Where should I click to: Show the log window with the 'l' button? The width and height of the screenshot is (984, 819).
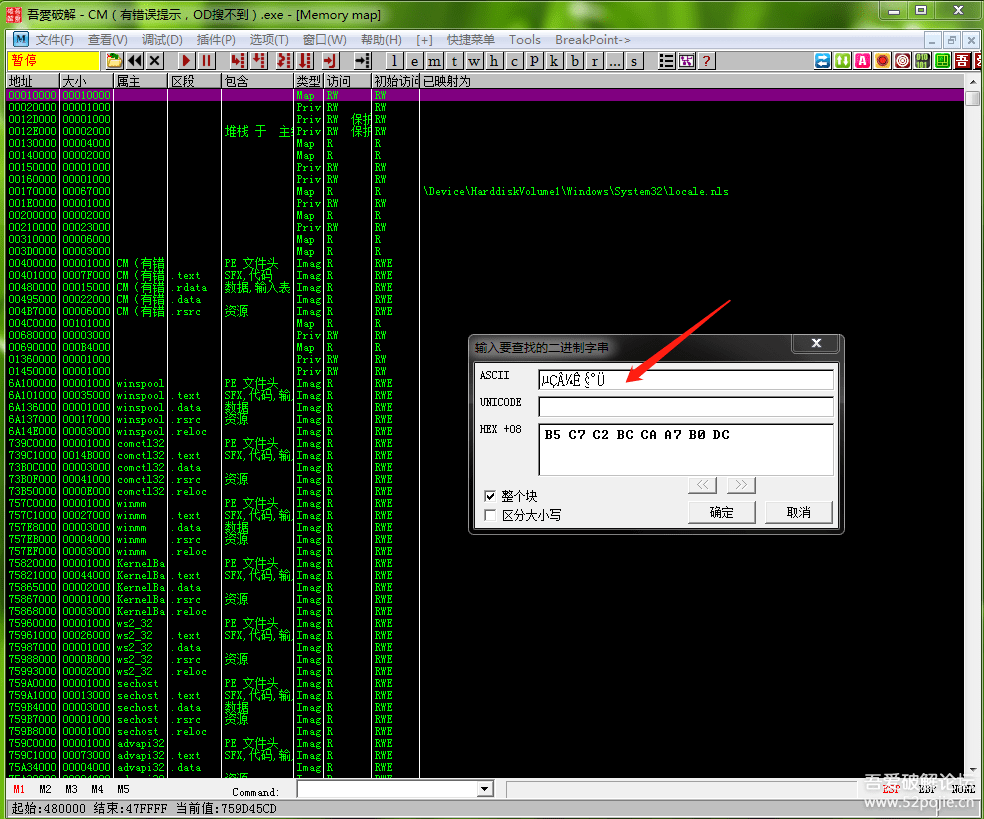(x=394, y=61)
